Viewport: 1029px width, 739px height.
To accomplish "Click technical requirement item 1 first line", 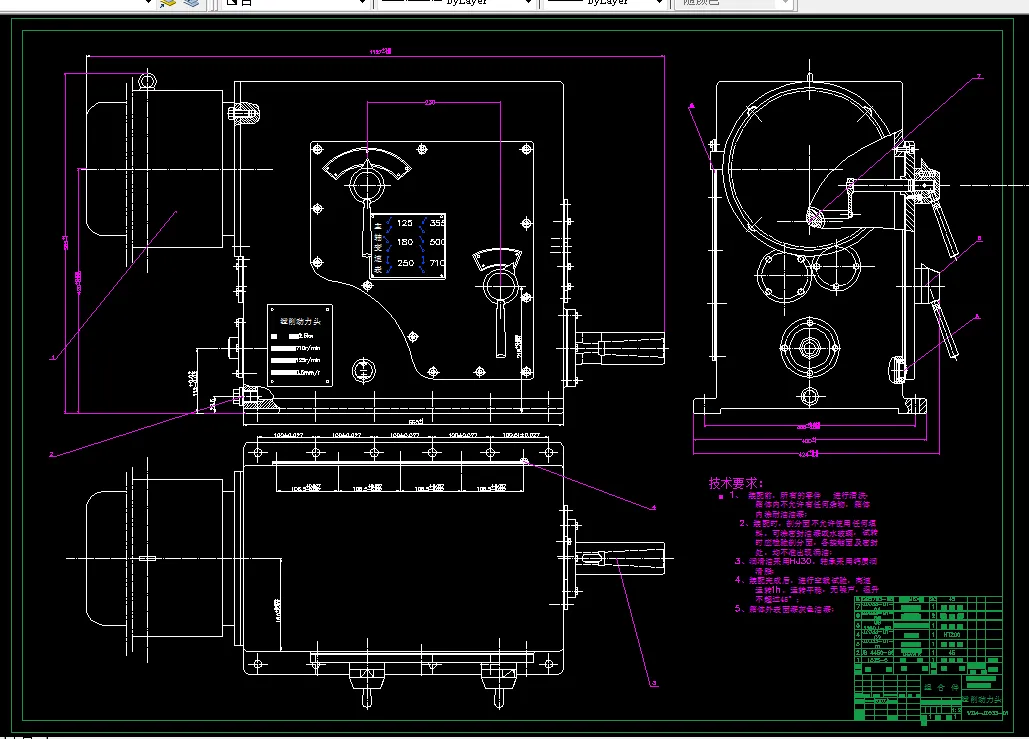I will click(798, 496).
